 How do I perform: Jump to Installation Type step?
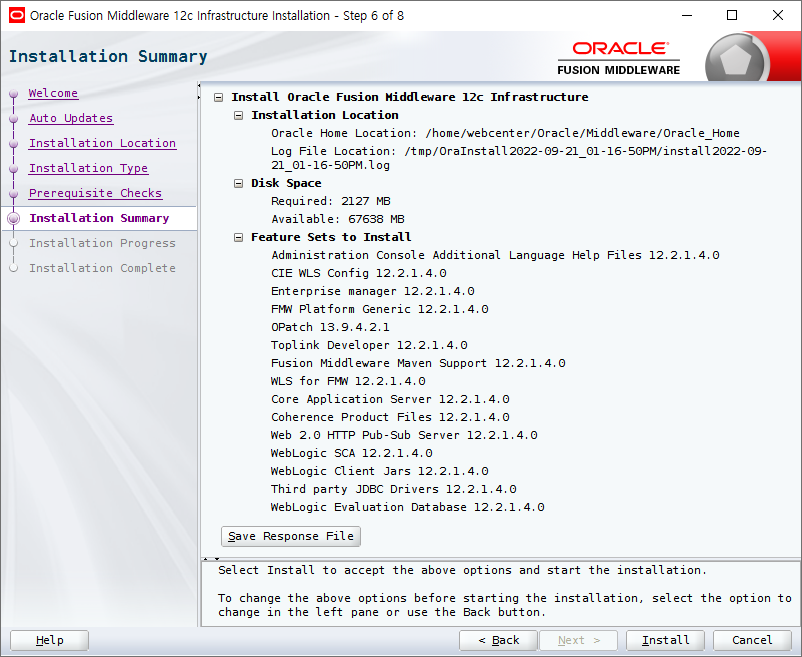[x=88, y=168]
